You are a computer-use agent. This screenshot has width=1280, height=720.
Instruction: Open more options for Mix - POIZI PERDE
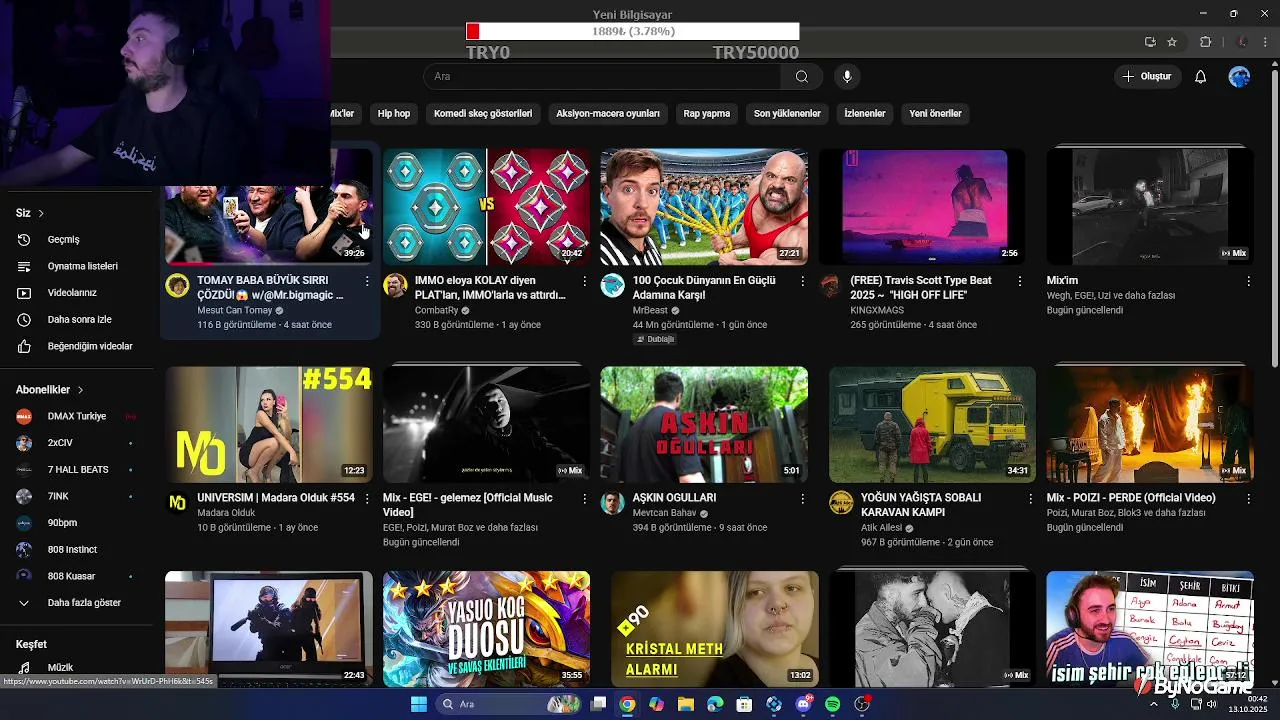(x=1248, y=498)
